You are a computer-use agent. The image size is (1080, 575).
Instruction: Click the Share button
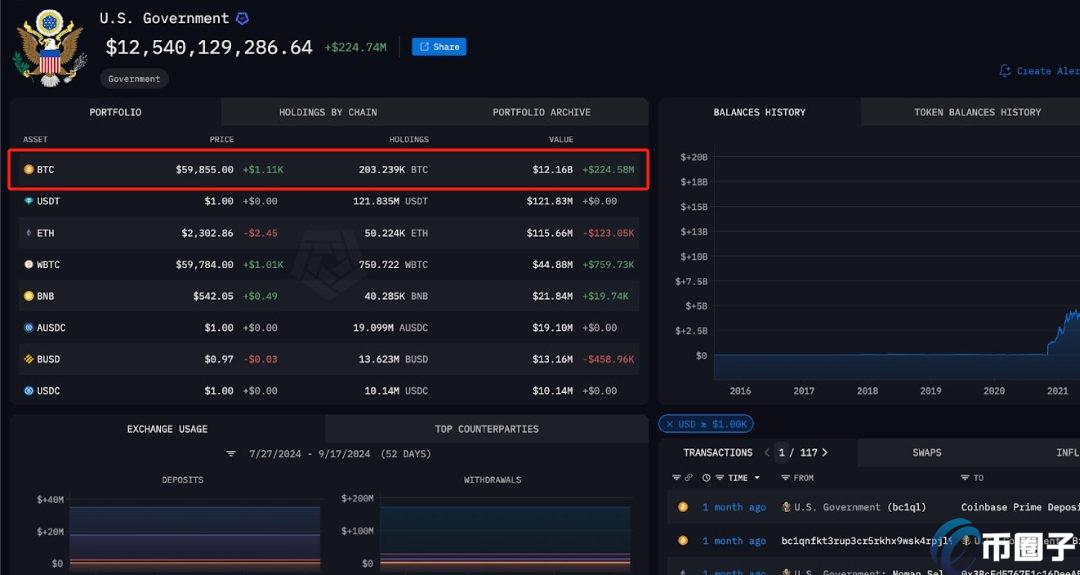pos(439,47)
